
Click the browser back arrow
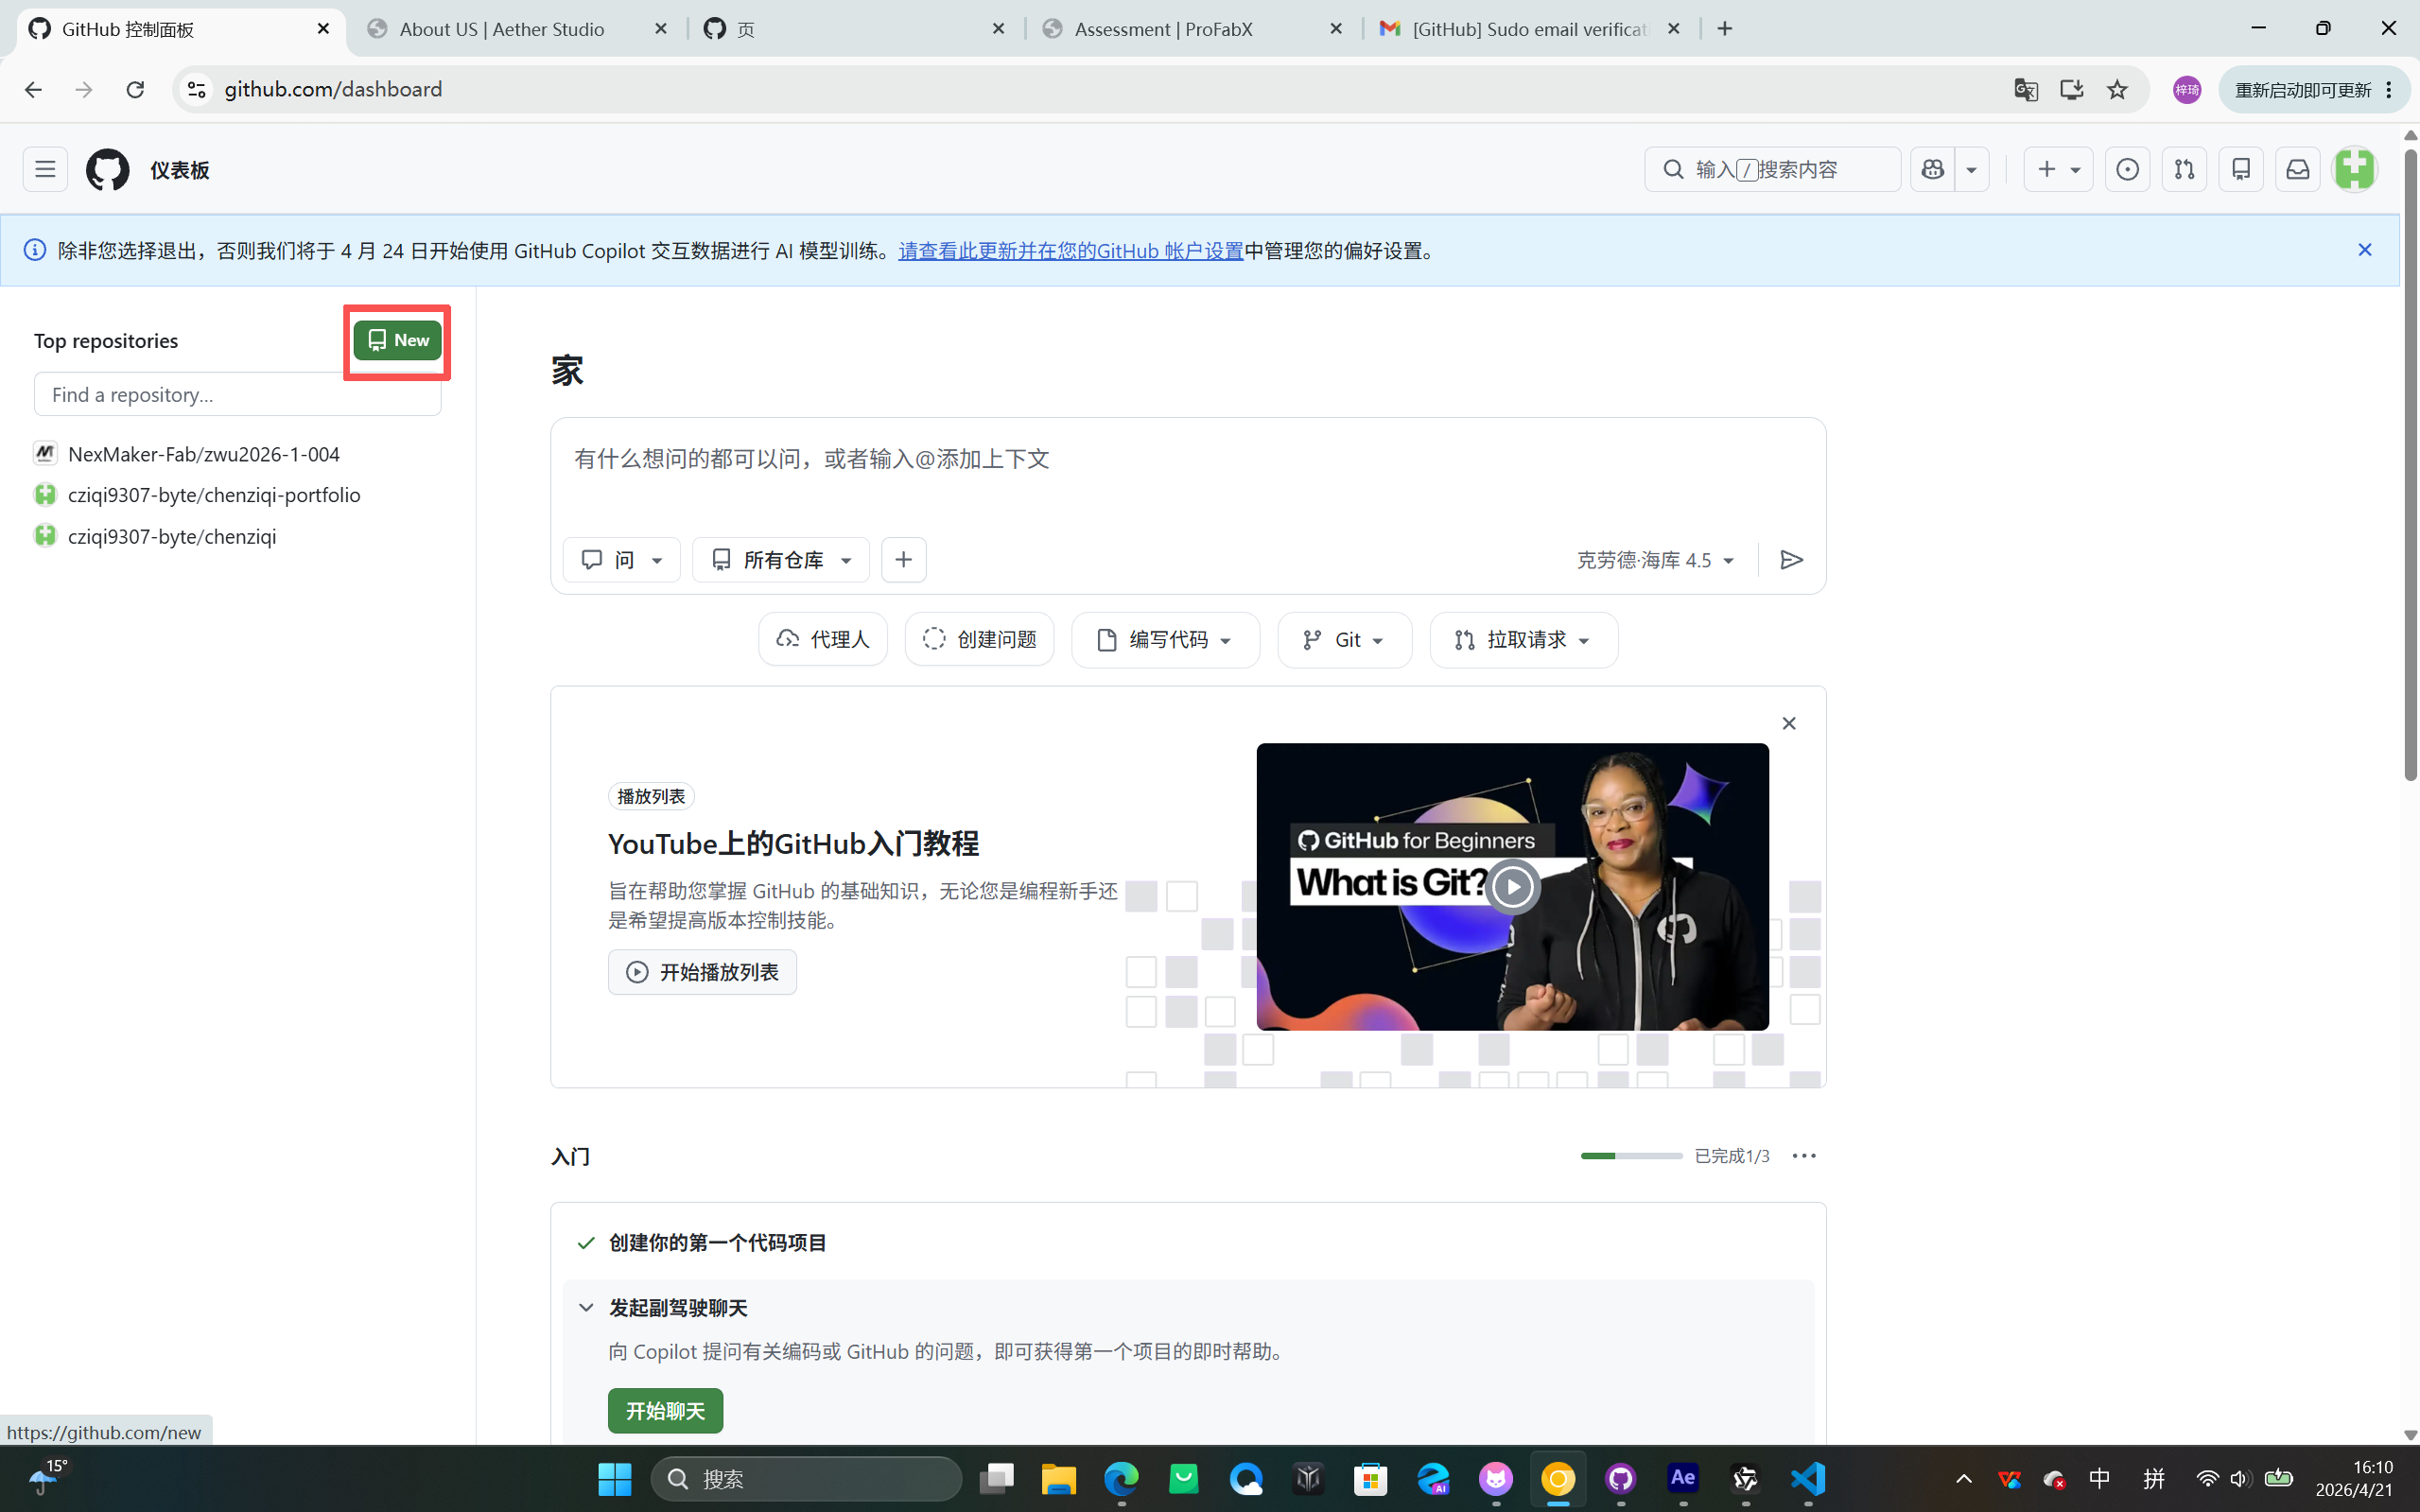[33, 89]
